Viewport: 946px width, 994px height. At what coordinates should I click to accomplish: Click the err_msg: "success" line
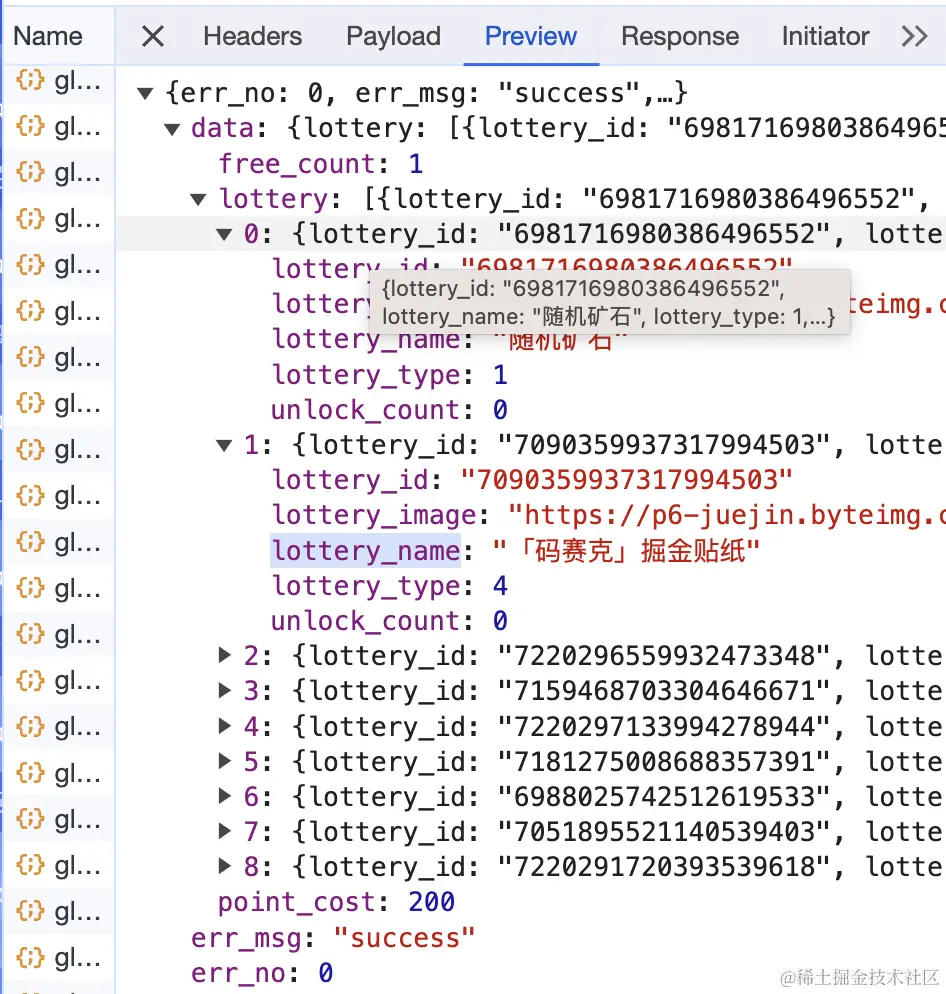[x=333, y=938]
